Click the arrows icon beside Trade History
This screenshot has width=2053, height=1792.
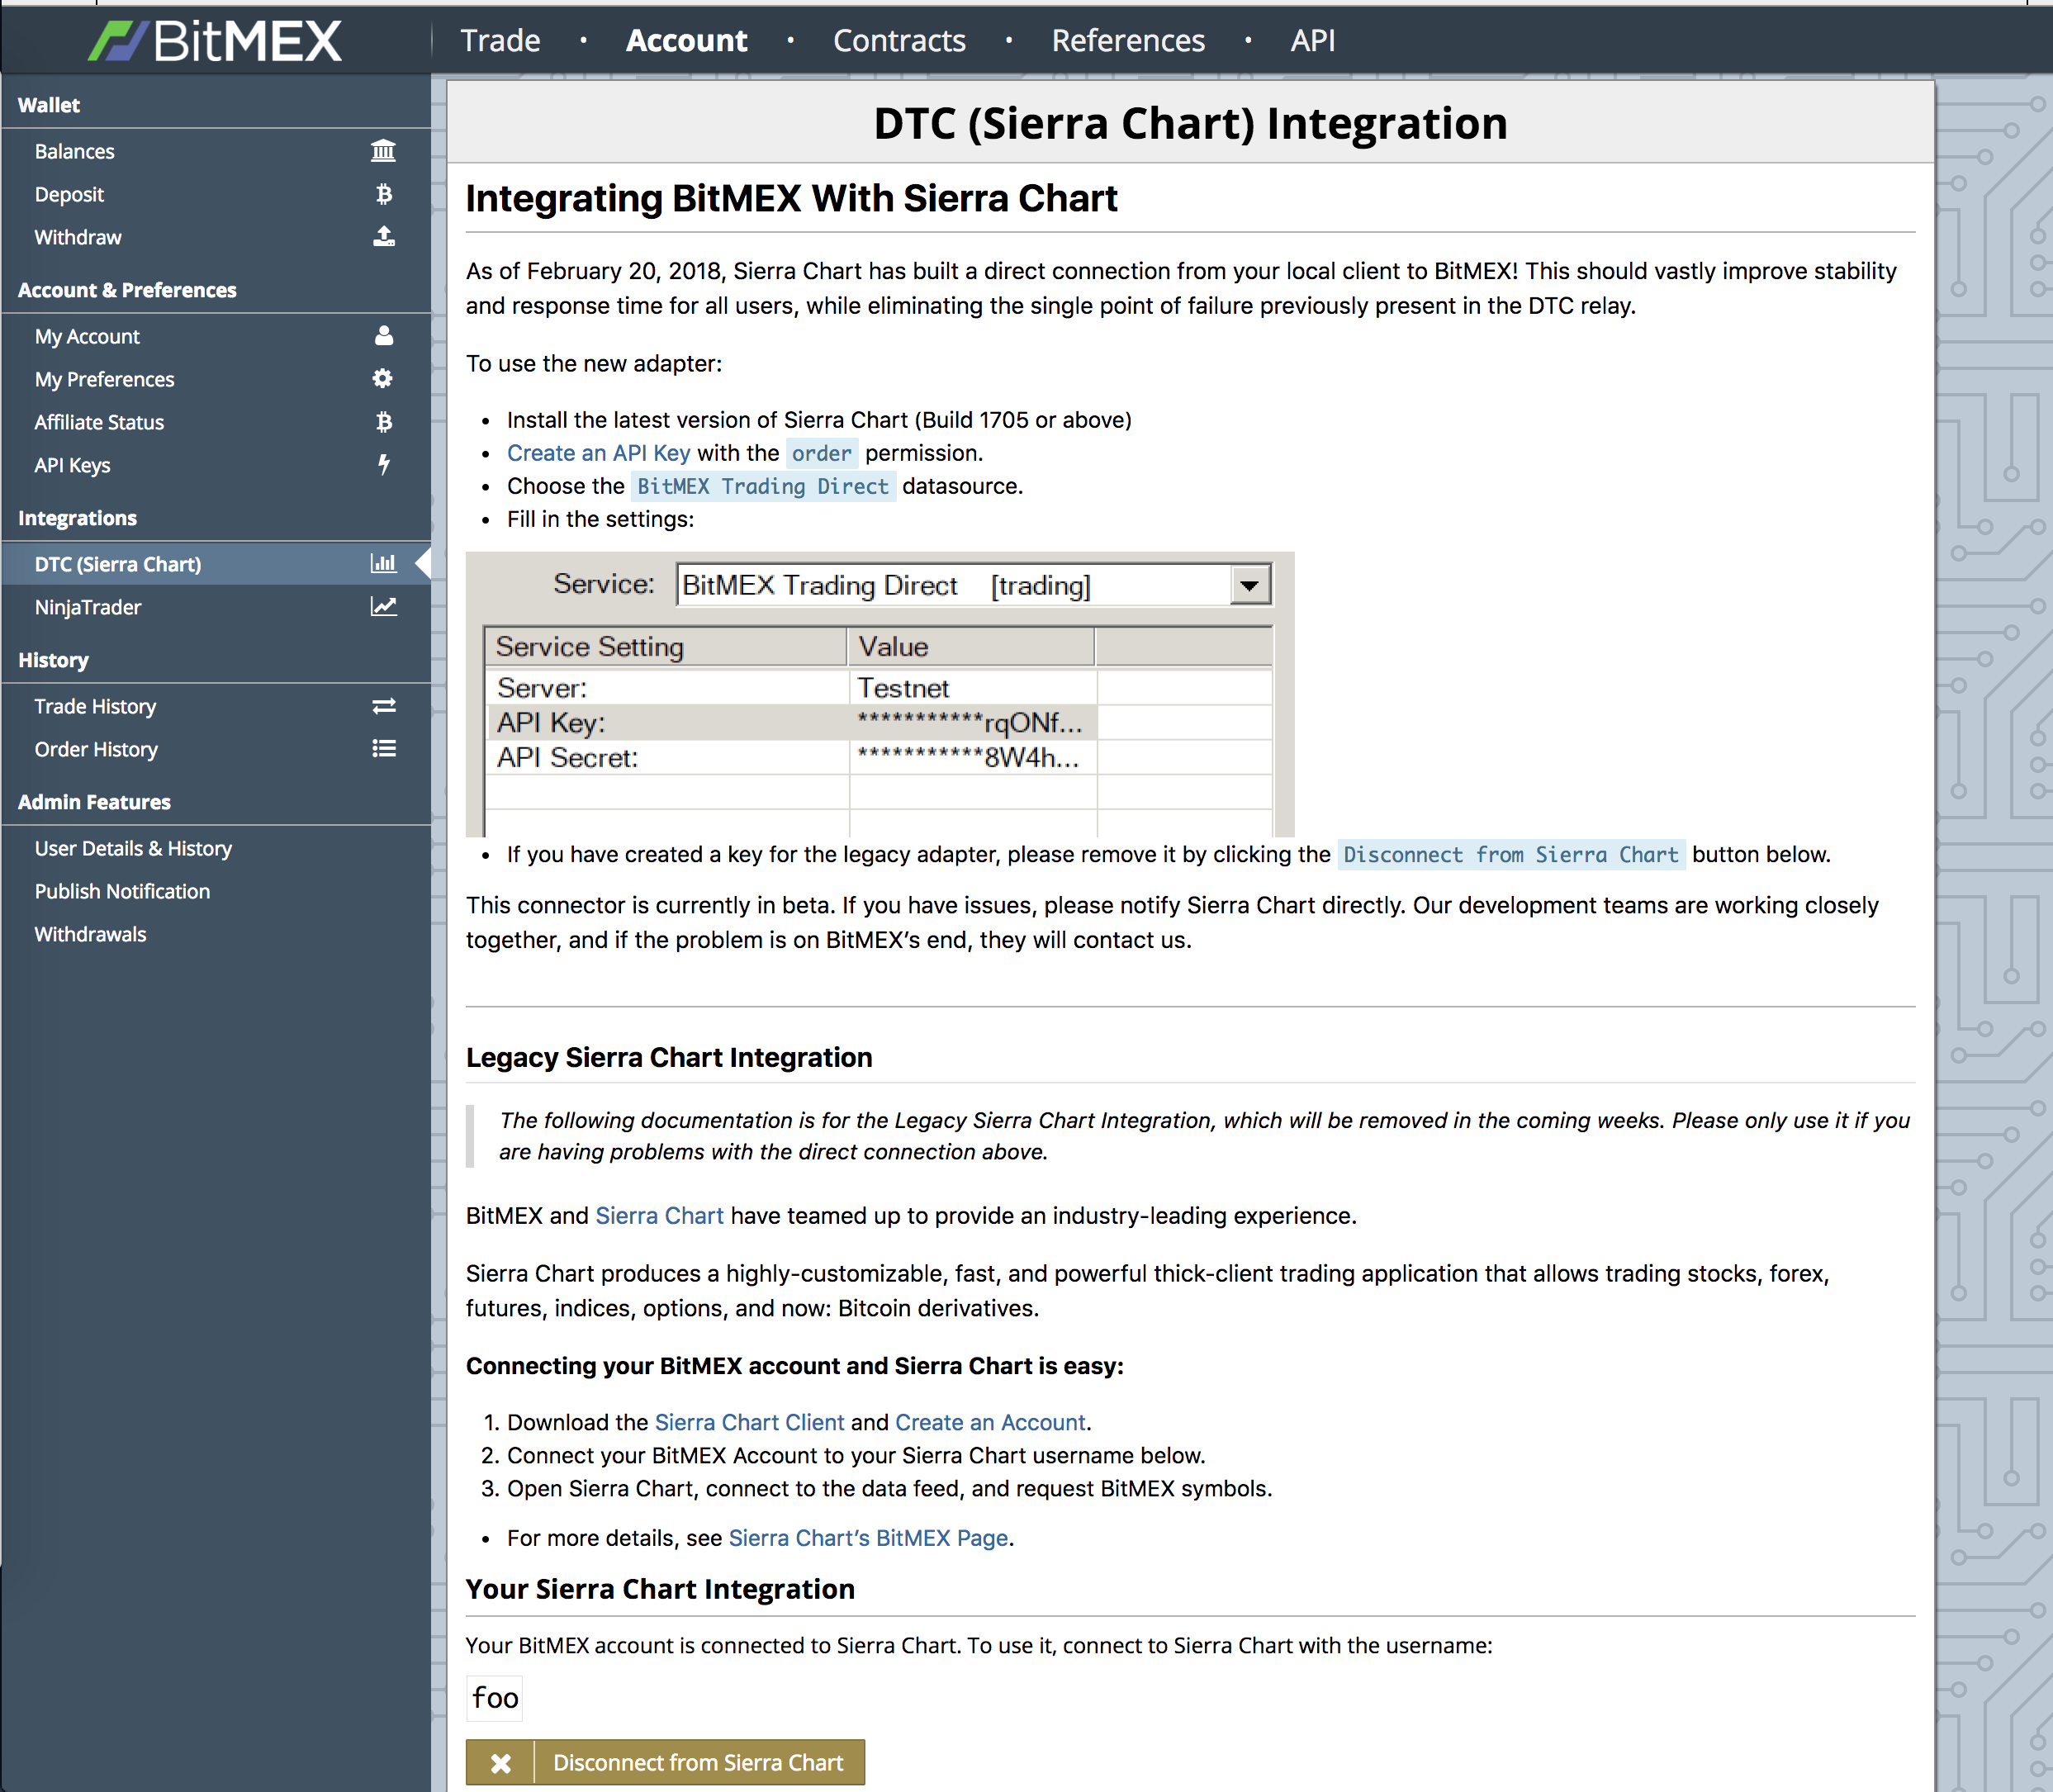pyautogui.click(x=383, y=706)
